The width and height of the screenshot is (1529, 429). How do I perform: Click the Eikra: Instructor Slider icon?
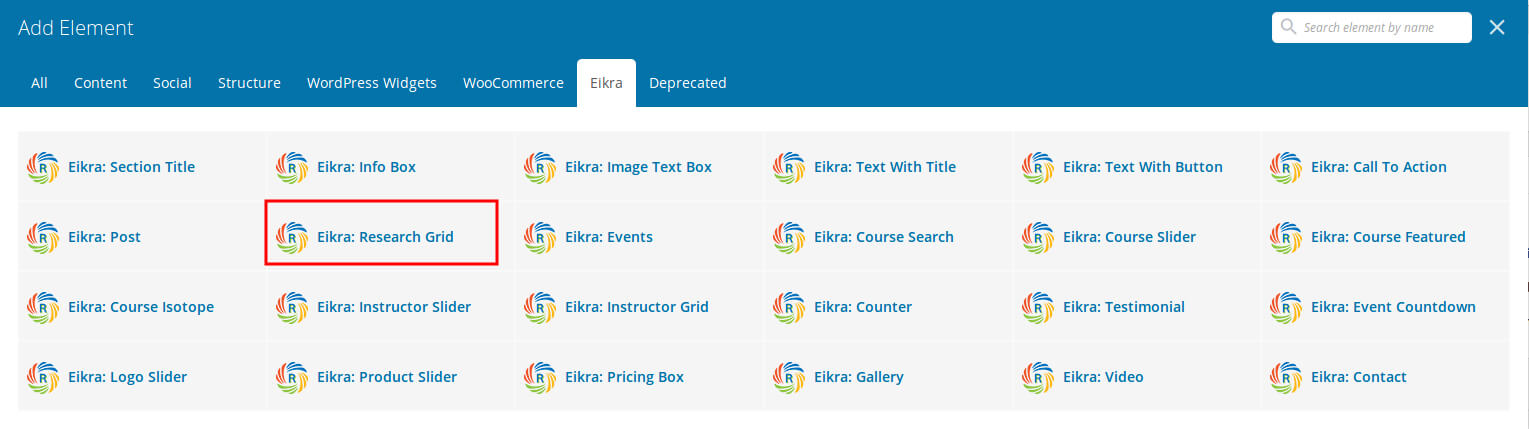292,307
